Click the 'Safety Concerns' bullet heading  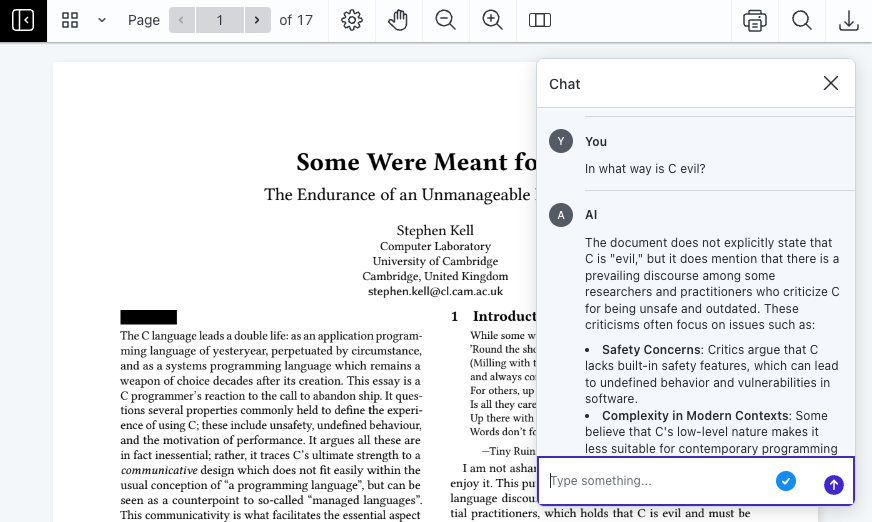pos(651,350)
